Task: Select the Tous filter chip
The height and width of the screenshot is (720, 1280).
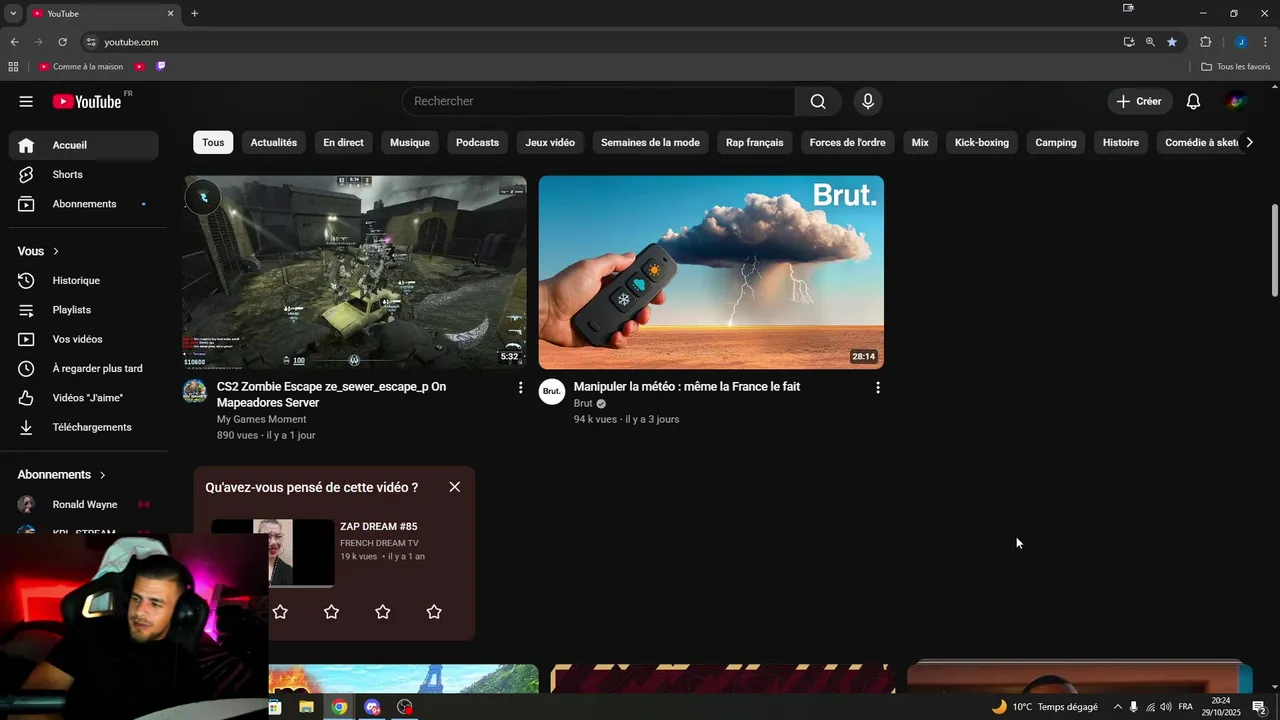Action: tap(213, 142)
